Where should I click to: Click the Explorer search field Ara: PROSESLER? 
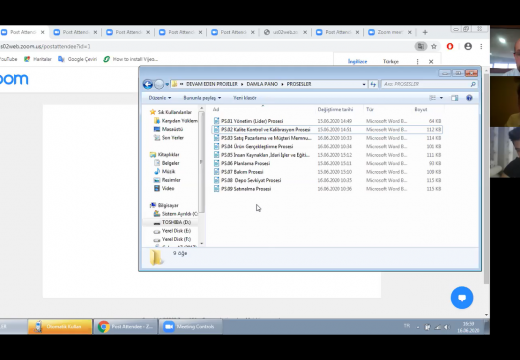(429, 84)
